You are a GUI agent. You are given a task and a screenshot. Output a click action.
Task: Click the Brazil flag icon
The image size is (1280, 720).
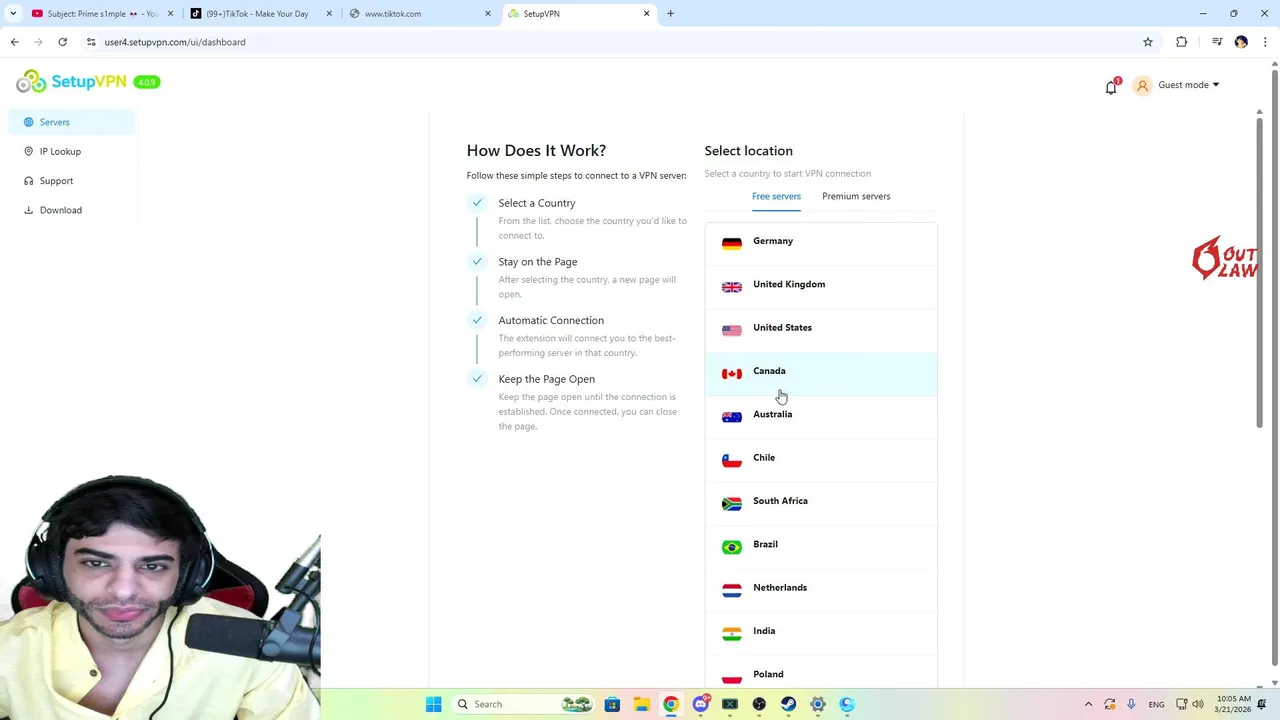[732, 547]
